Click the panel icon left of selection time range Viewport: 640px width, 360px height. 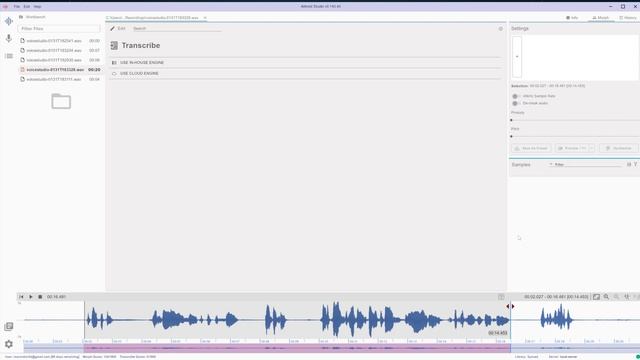(x=501, y=297)
